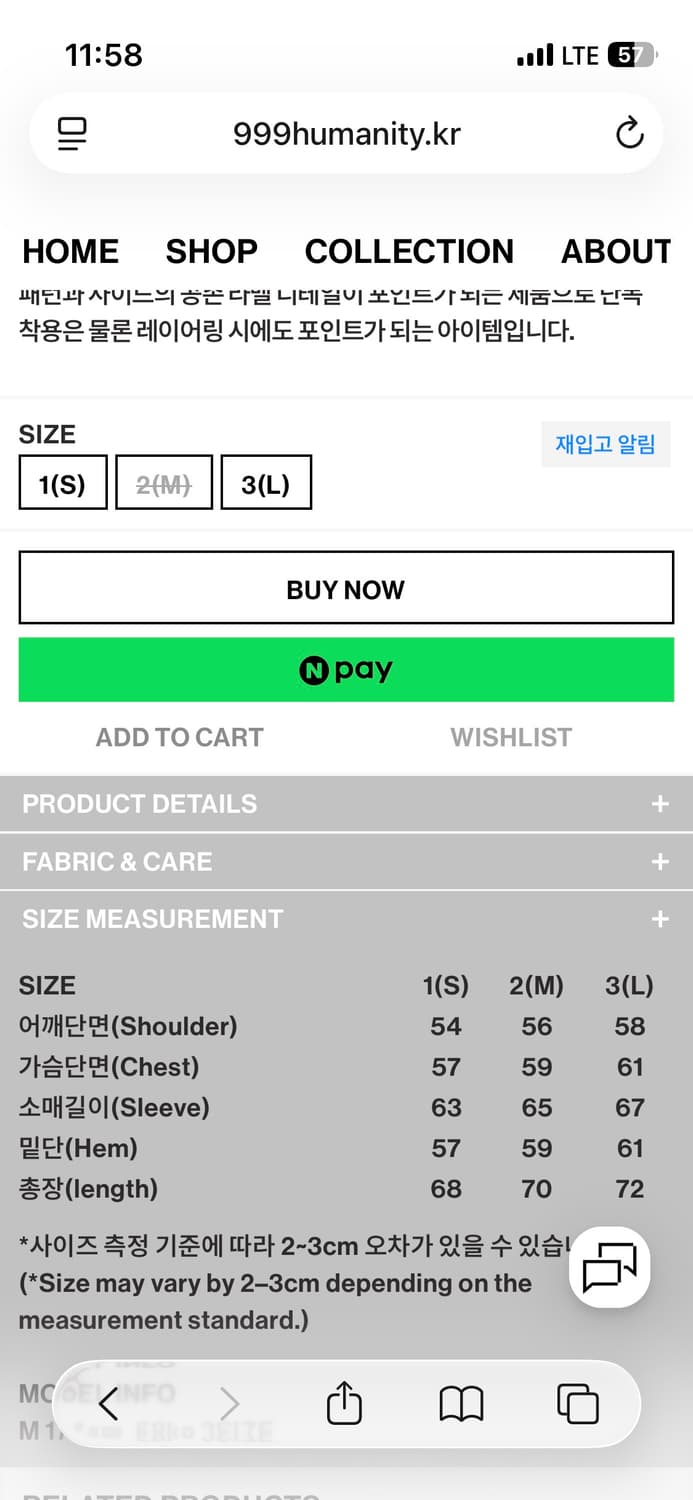
Task: Tap the browser back arrow
Action: (108, 1404)
